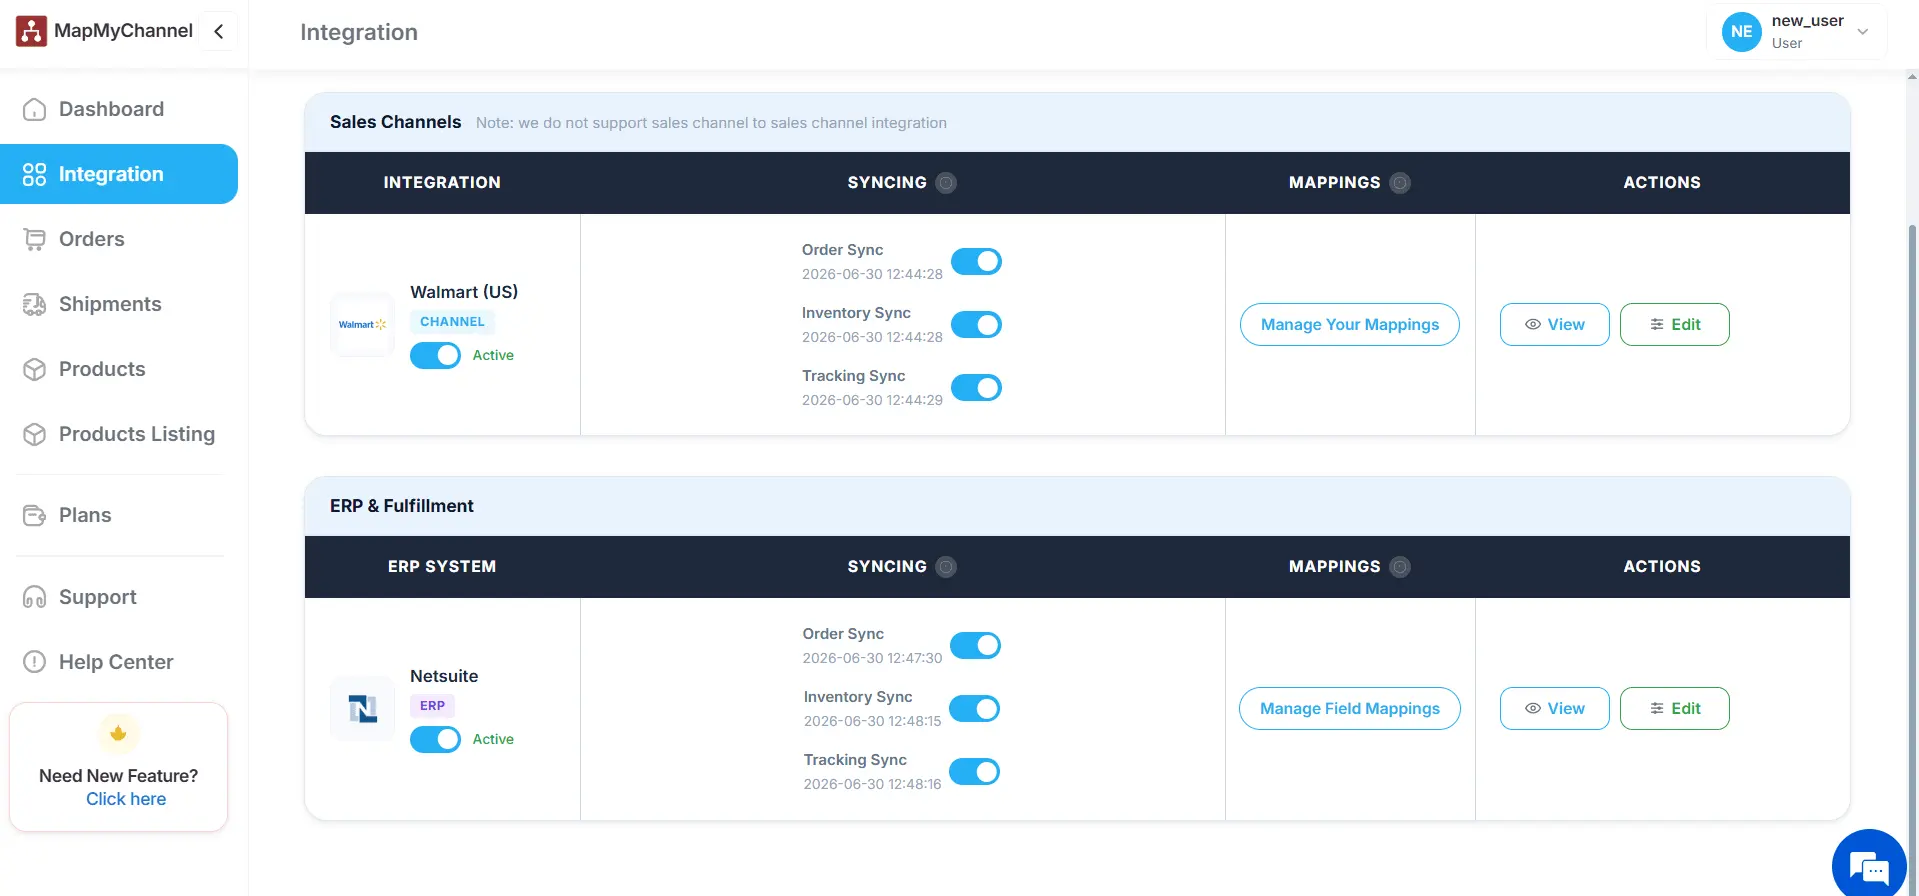Open the live chat bubble
The image size is (1919, 896).
tap(1868, 865)
